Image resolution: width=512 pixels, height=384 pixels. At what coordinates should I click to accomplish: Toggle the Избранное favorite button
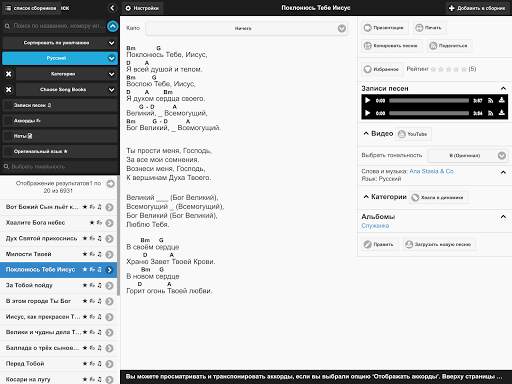click(381, 69)
